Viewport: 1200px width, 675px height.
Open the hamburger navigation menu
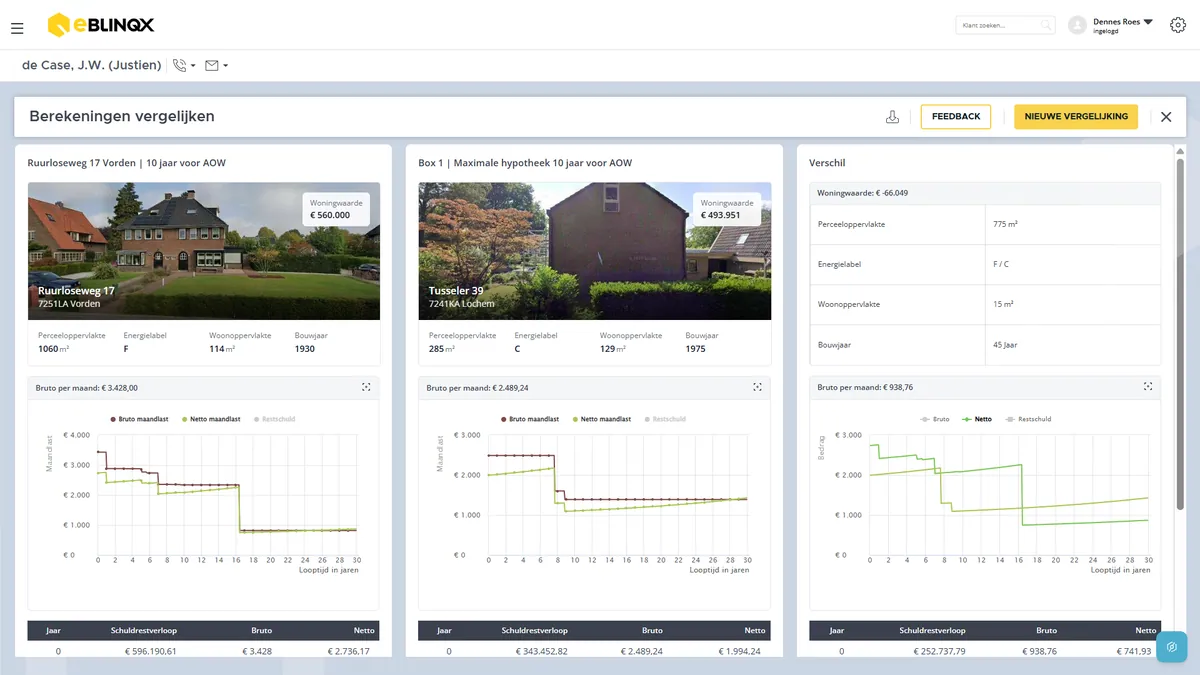click(17, 28)
